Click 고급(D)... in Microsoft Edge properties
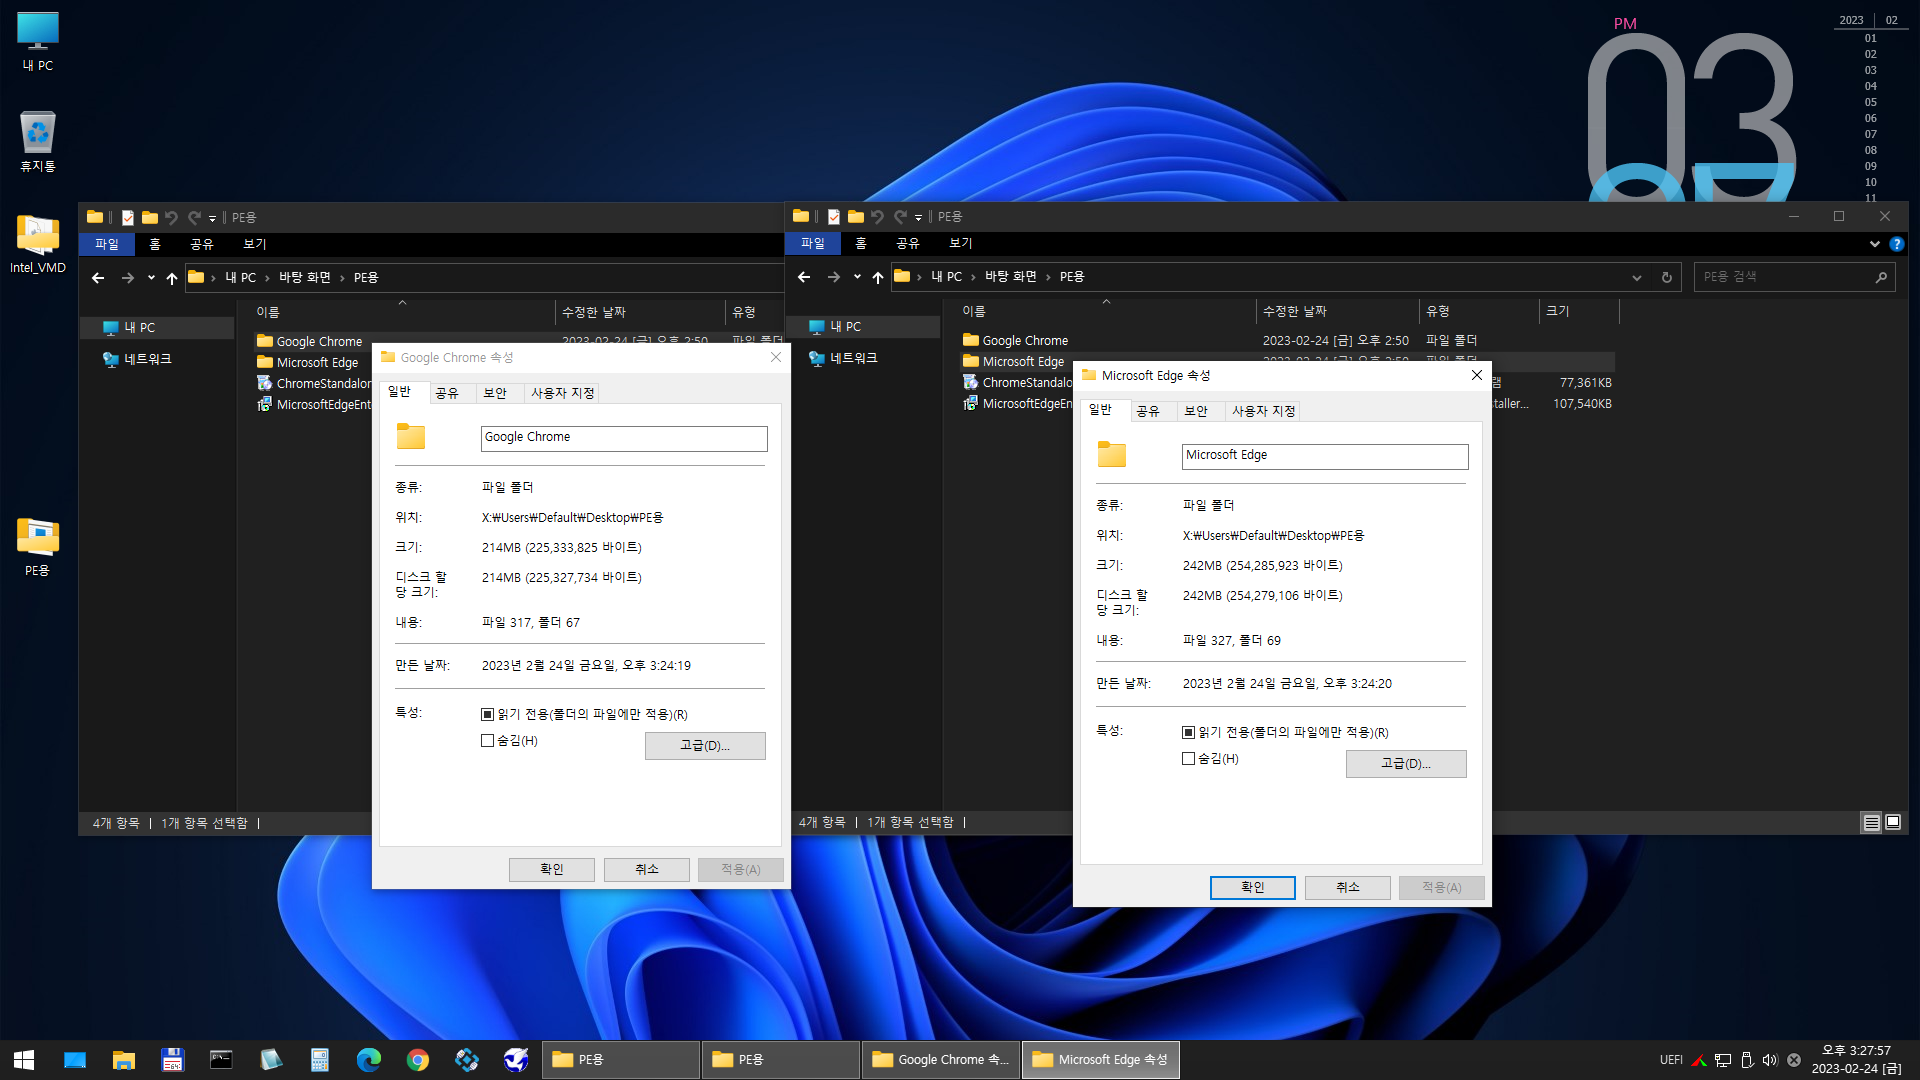 coord(1406,764)
